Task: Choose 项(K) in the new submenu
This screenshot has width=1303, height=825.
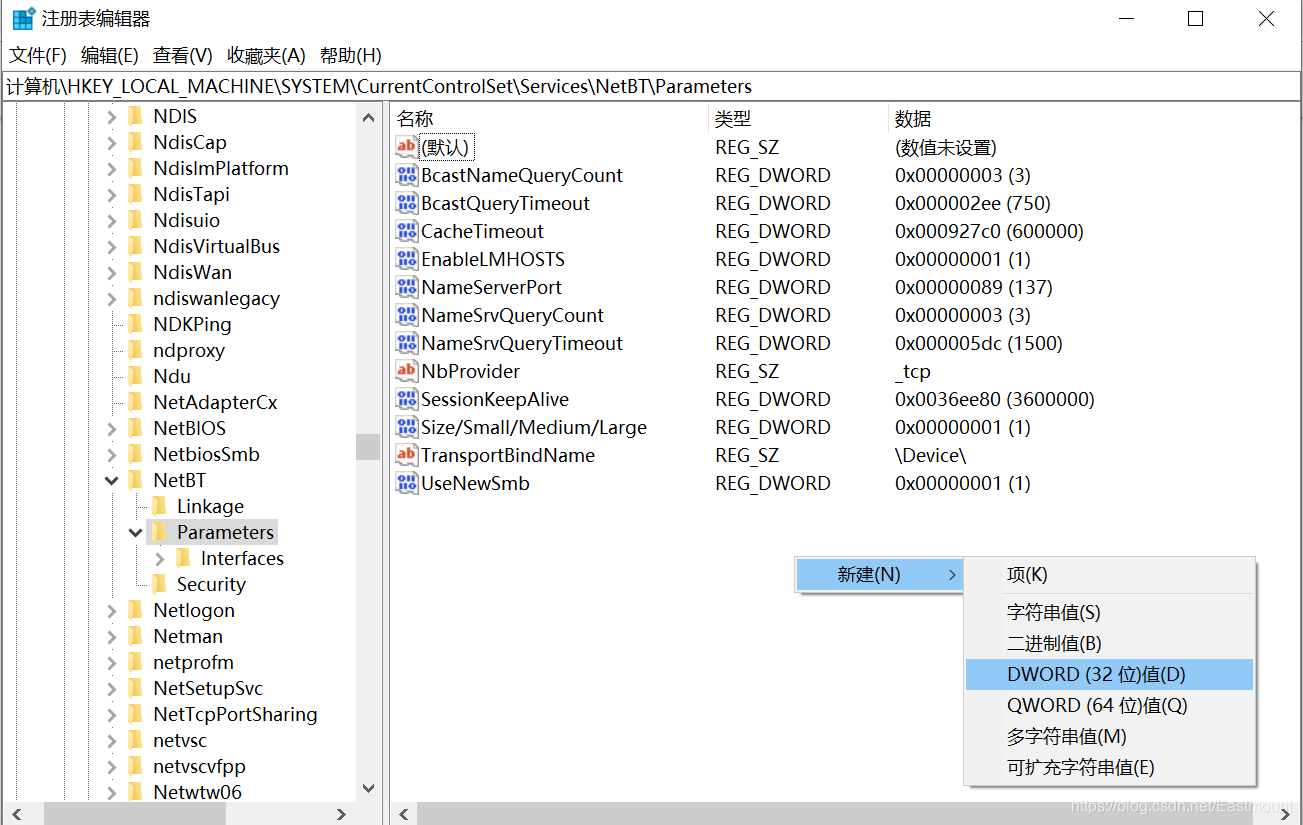Action: (1109, 575)
